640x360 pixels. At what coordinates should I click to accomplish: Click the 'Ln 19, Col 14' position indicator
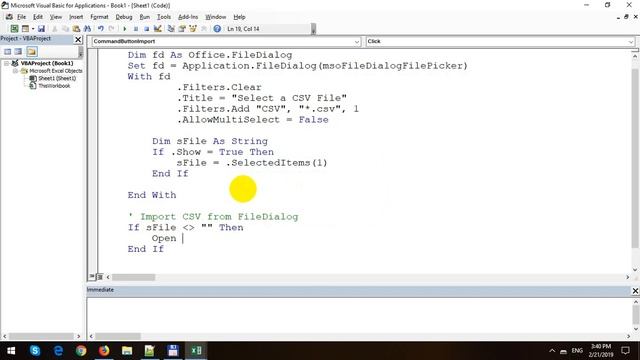243,29
